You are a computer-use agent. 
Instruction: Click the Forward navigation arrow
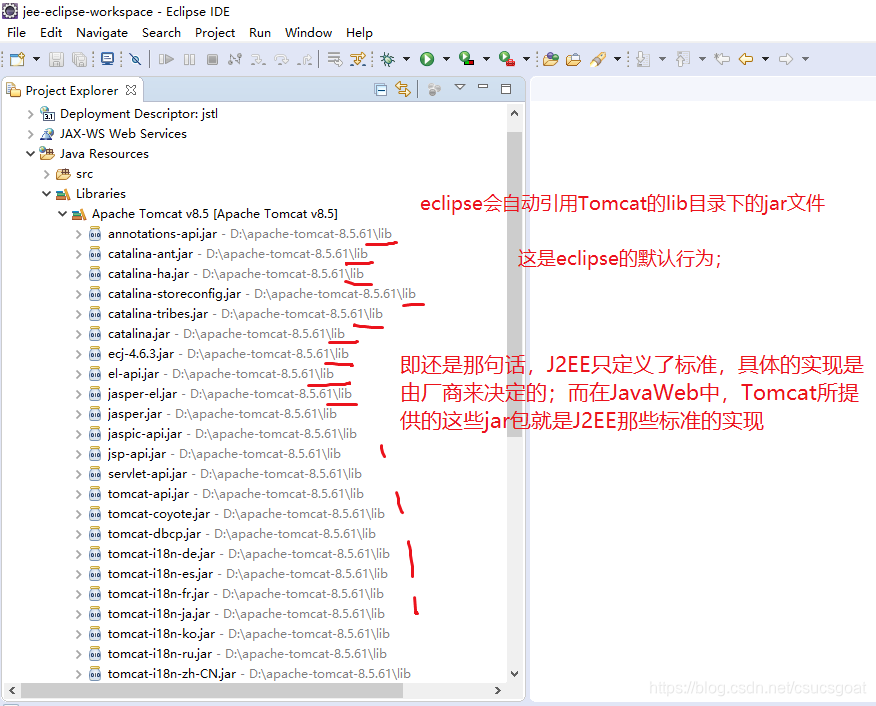pos(785,59)
